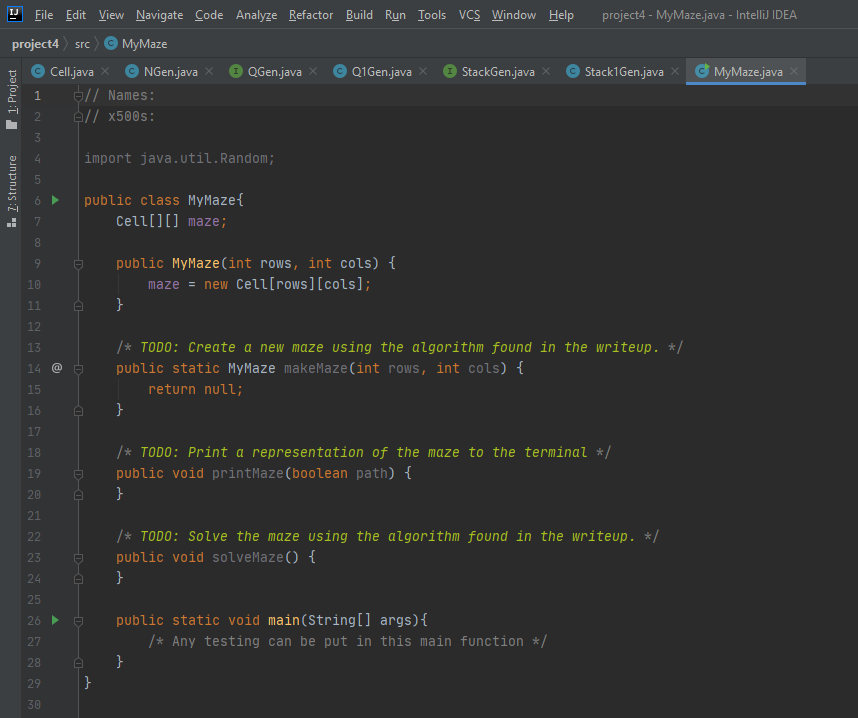Image resolution: width=858 pixels, height=718 pixels.
Task: Open the Analyze menu
Action: pos(256,15)
